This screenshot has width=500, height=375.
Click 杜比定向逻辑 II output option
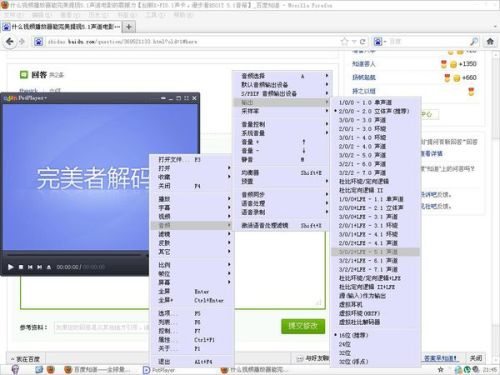[x=361, y=190]
